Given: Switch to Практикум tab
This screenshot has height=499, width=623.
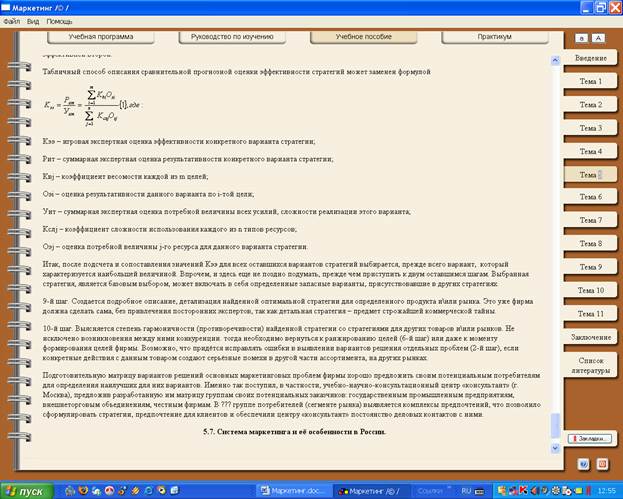Looking at the screenshot, I should (495, 37).
